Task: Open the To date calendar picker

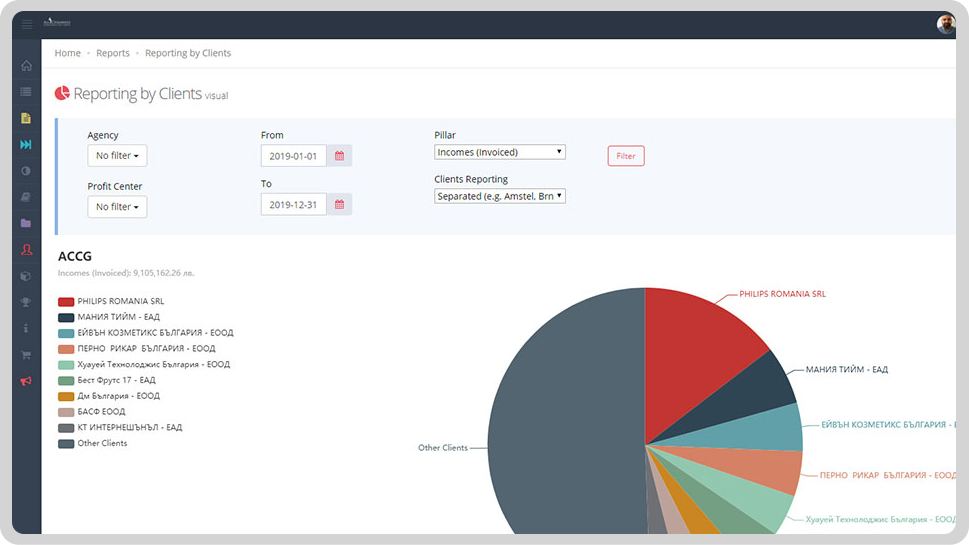Action: point(339,205)
